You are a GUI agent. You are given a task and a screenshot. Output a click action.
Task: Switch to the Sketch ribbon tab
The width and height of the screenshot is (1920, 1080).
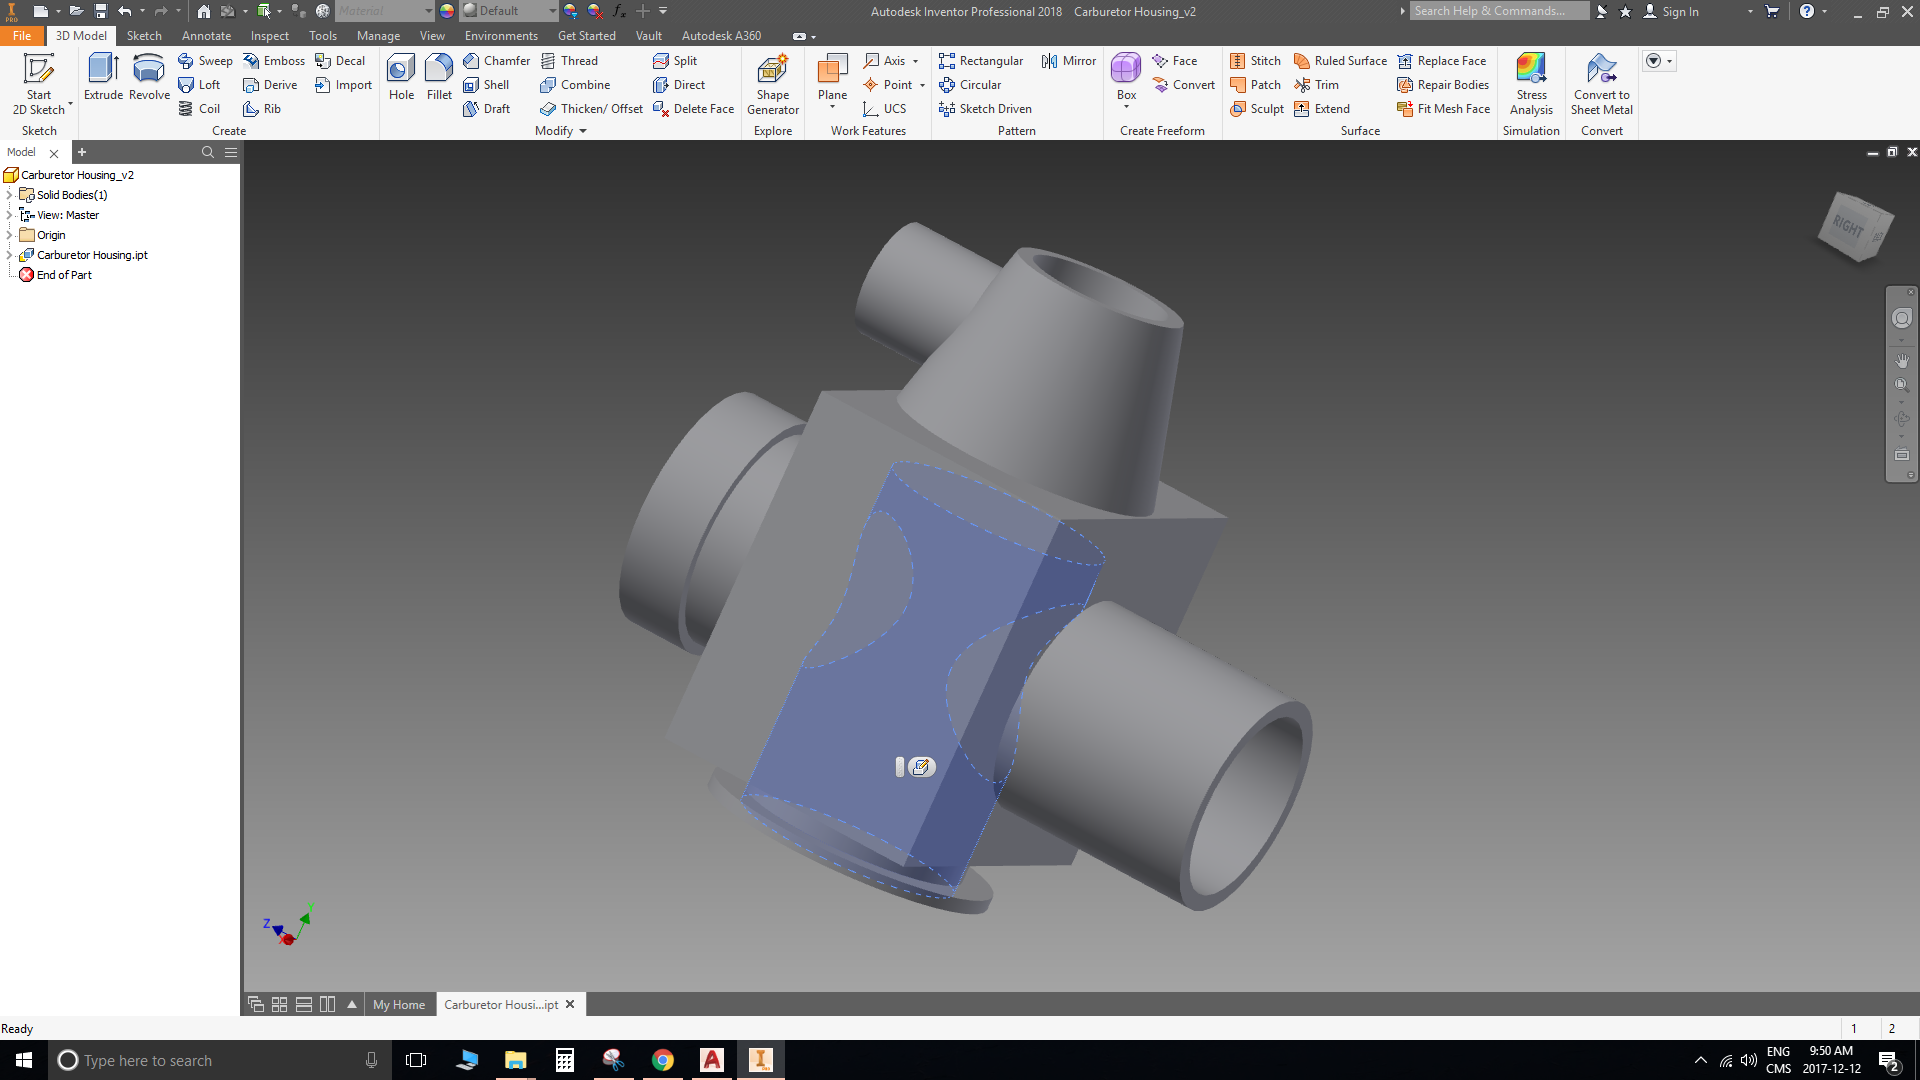coord(144,35)
